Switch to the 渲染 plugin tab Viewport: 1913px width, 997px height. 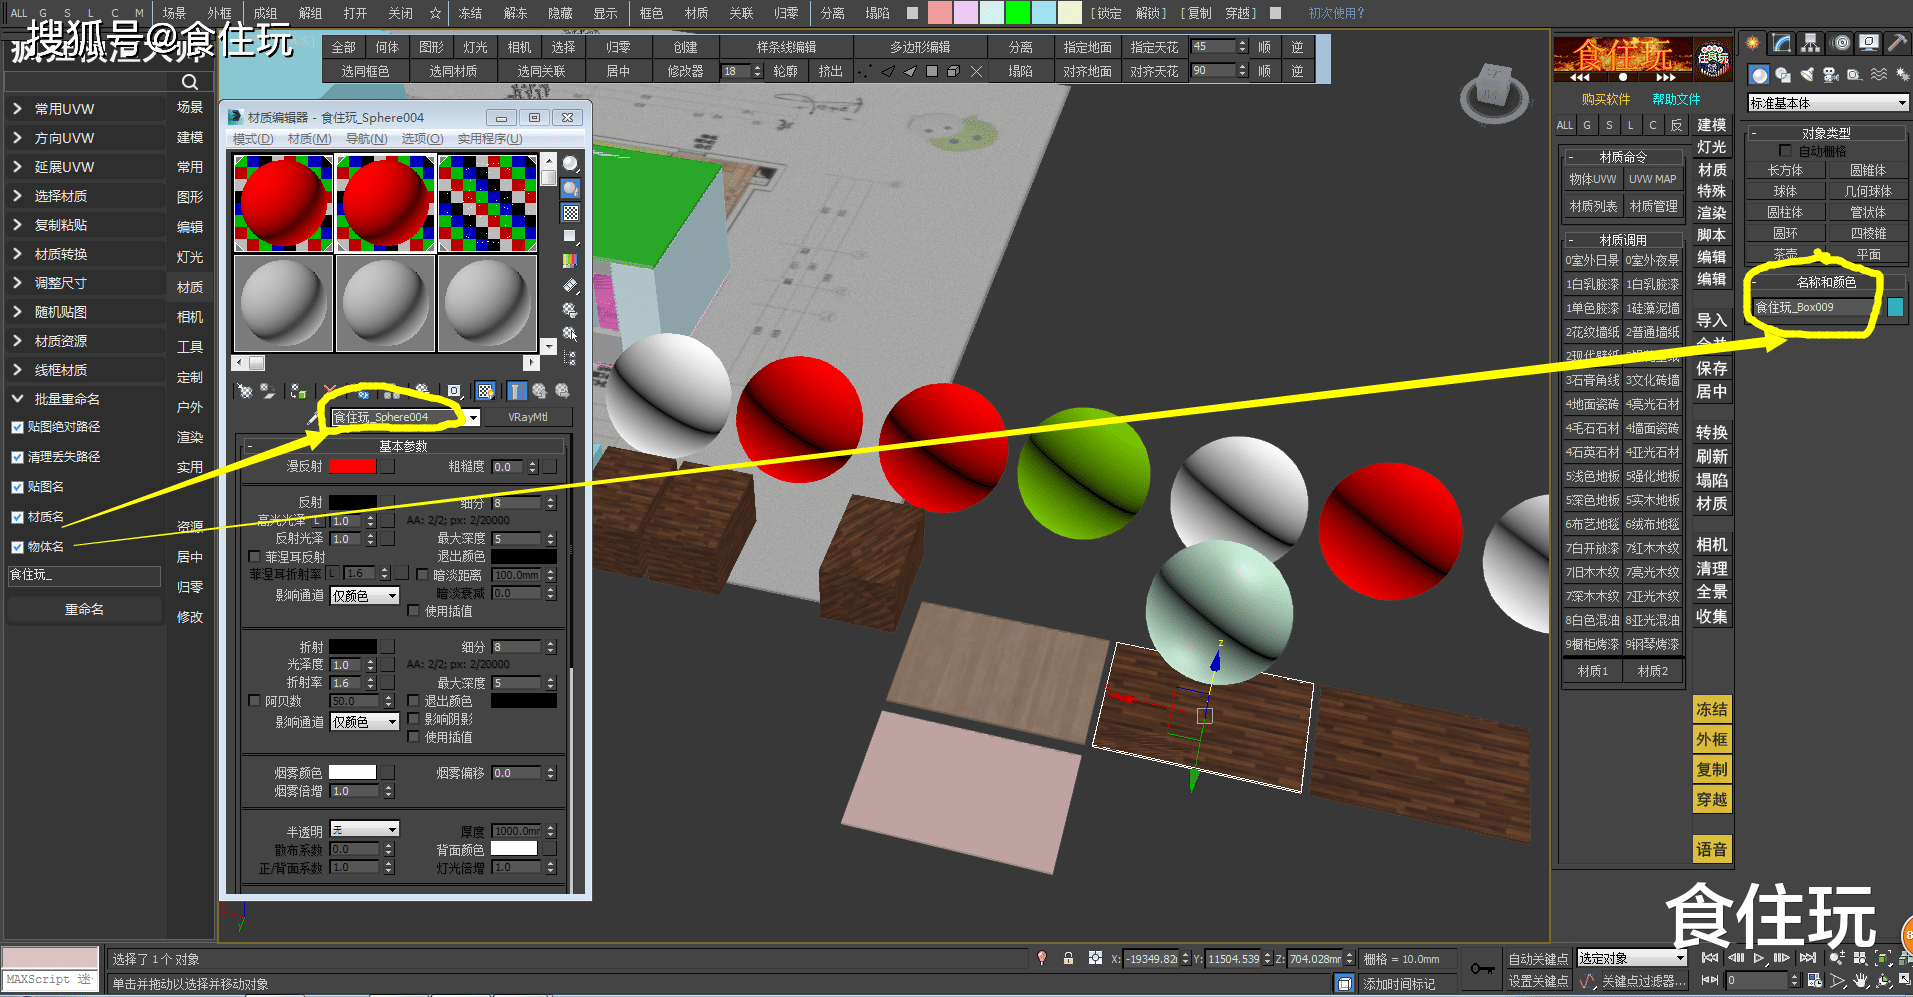click(x=190, y=437)
